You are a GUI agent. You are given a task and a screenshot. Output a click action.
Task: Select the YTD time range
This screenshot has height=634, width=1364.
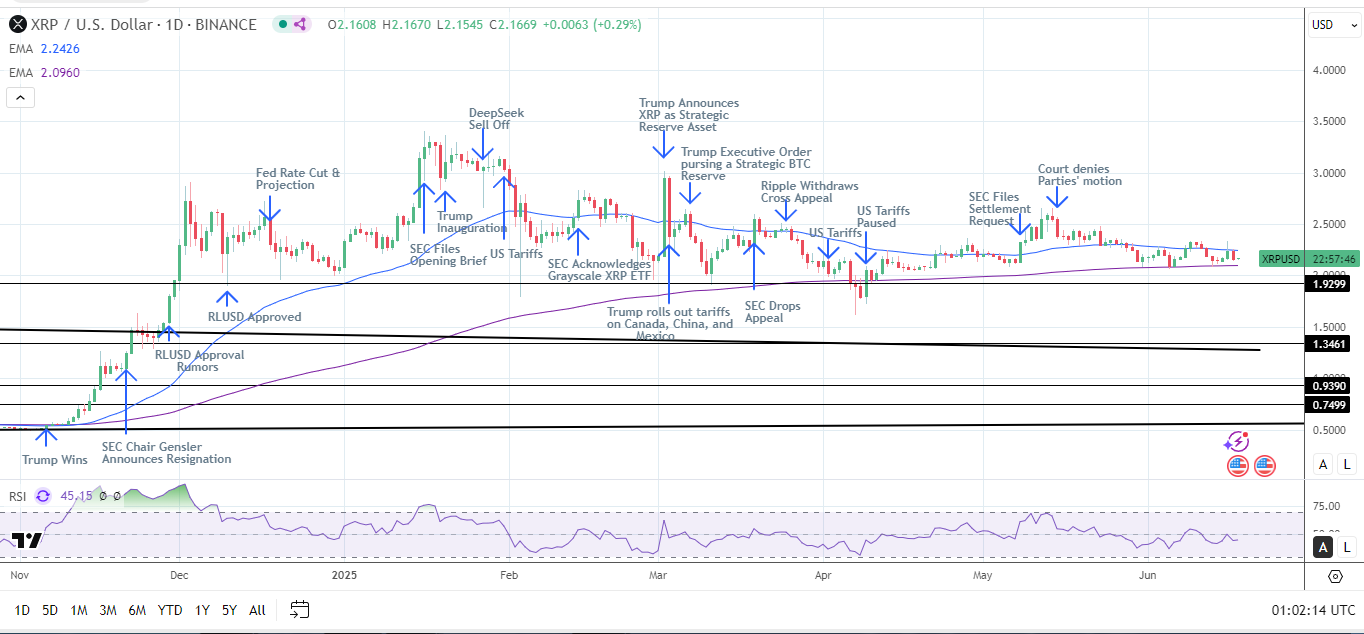coord(170,609)
